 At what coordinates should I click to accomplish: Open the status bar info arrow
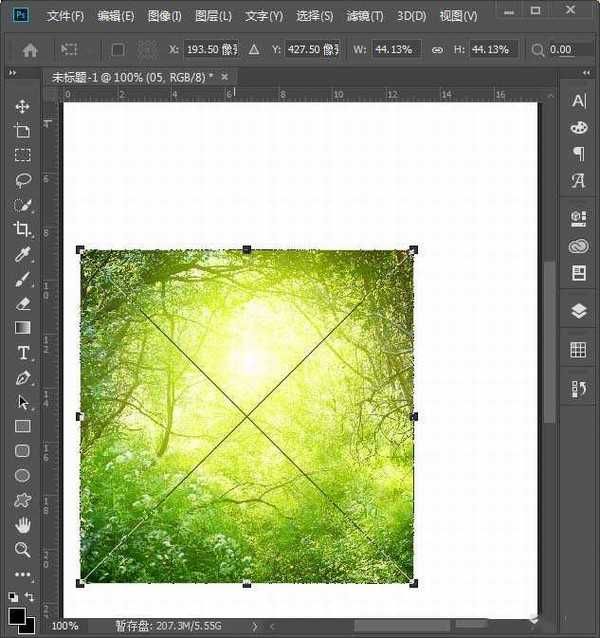pyautogui.click(x=253, y=626)
